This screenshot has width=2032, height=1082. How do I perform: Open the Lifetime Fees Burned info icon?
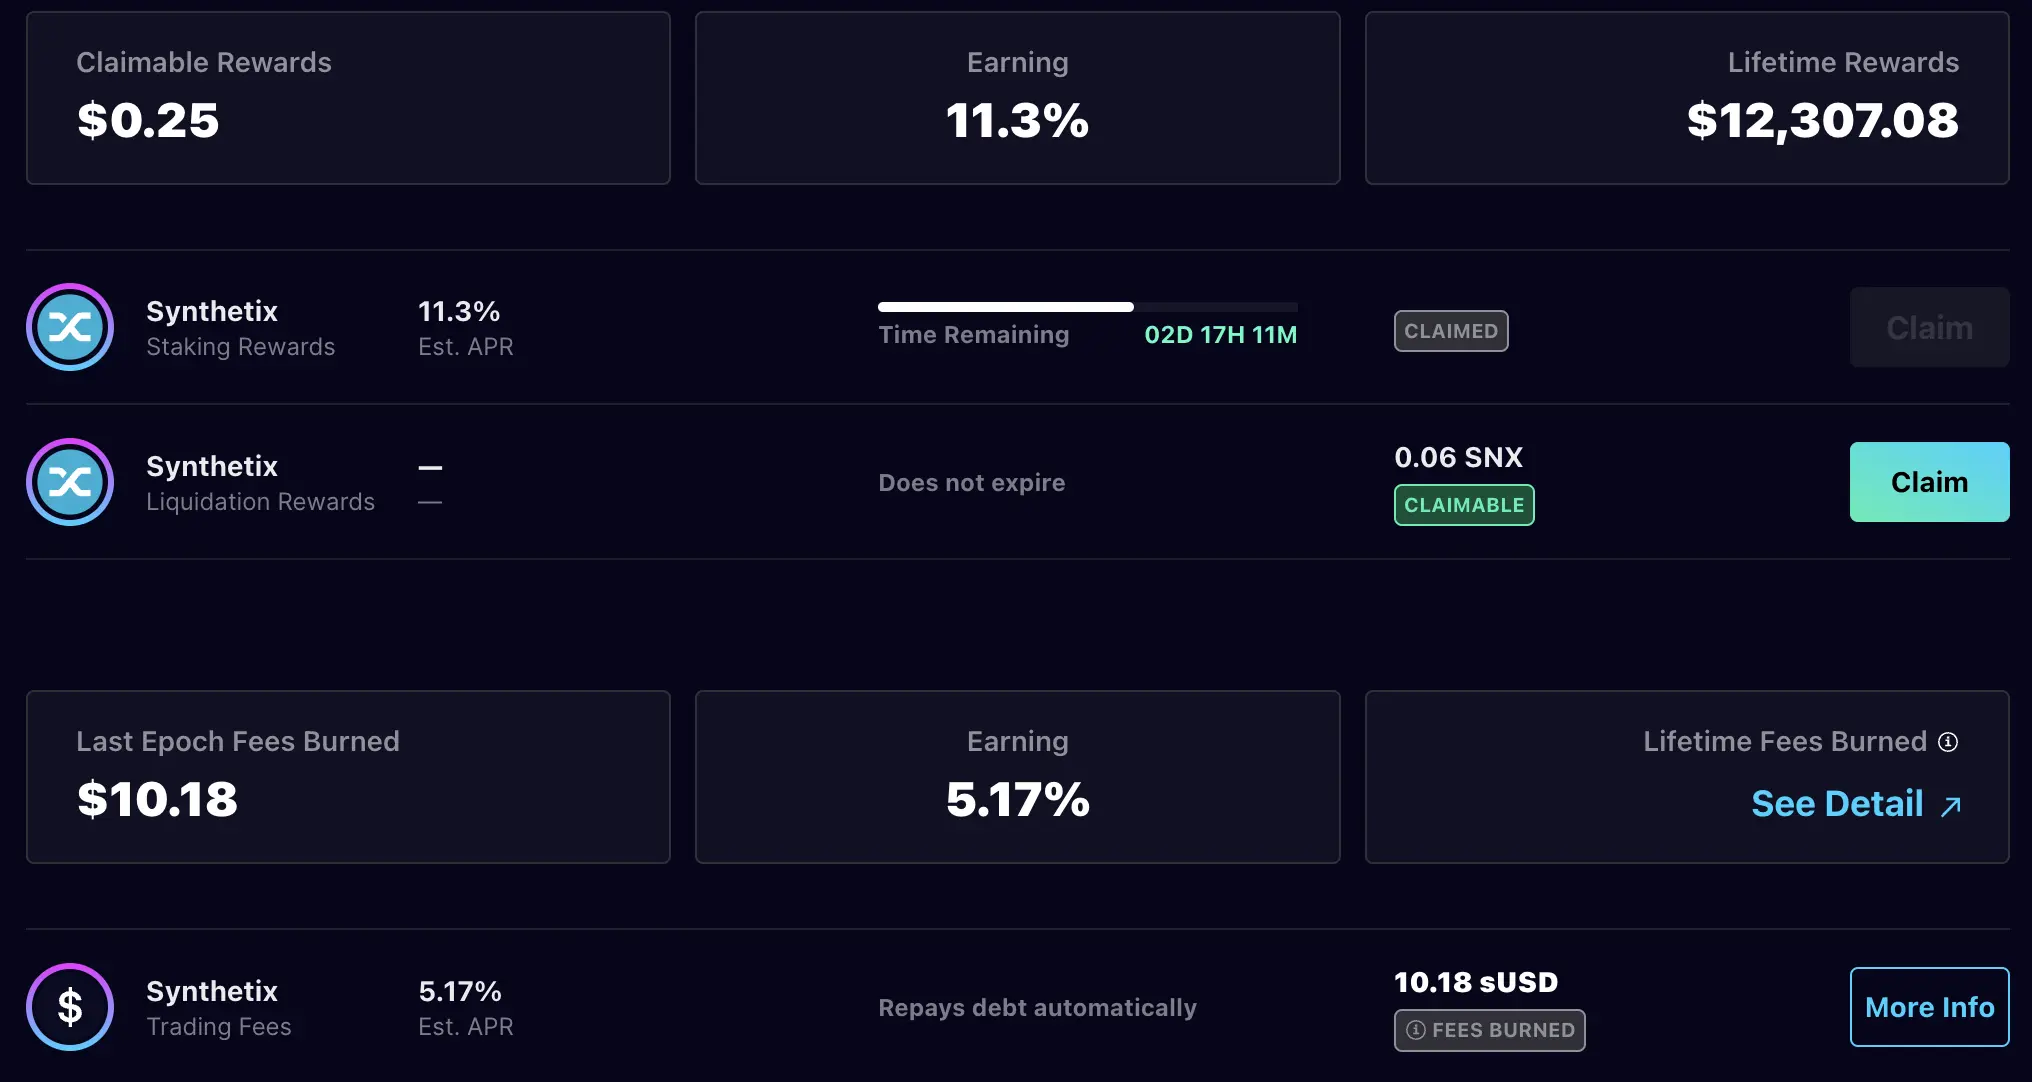(x=1948, y=741)
